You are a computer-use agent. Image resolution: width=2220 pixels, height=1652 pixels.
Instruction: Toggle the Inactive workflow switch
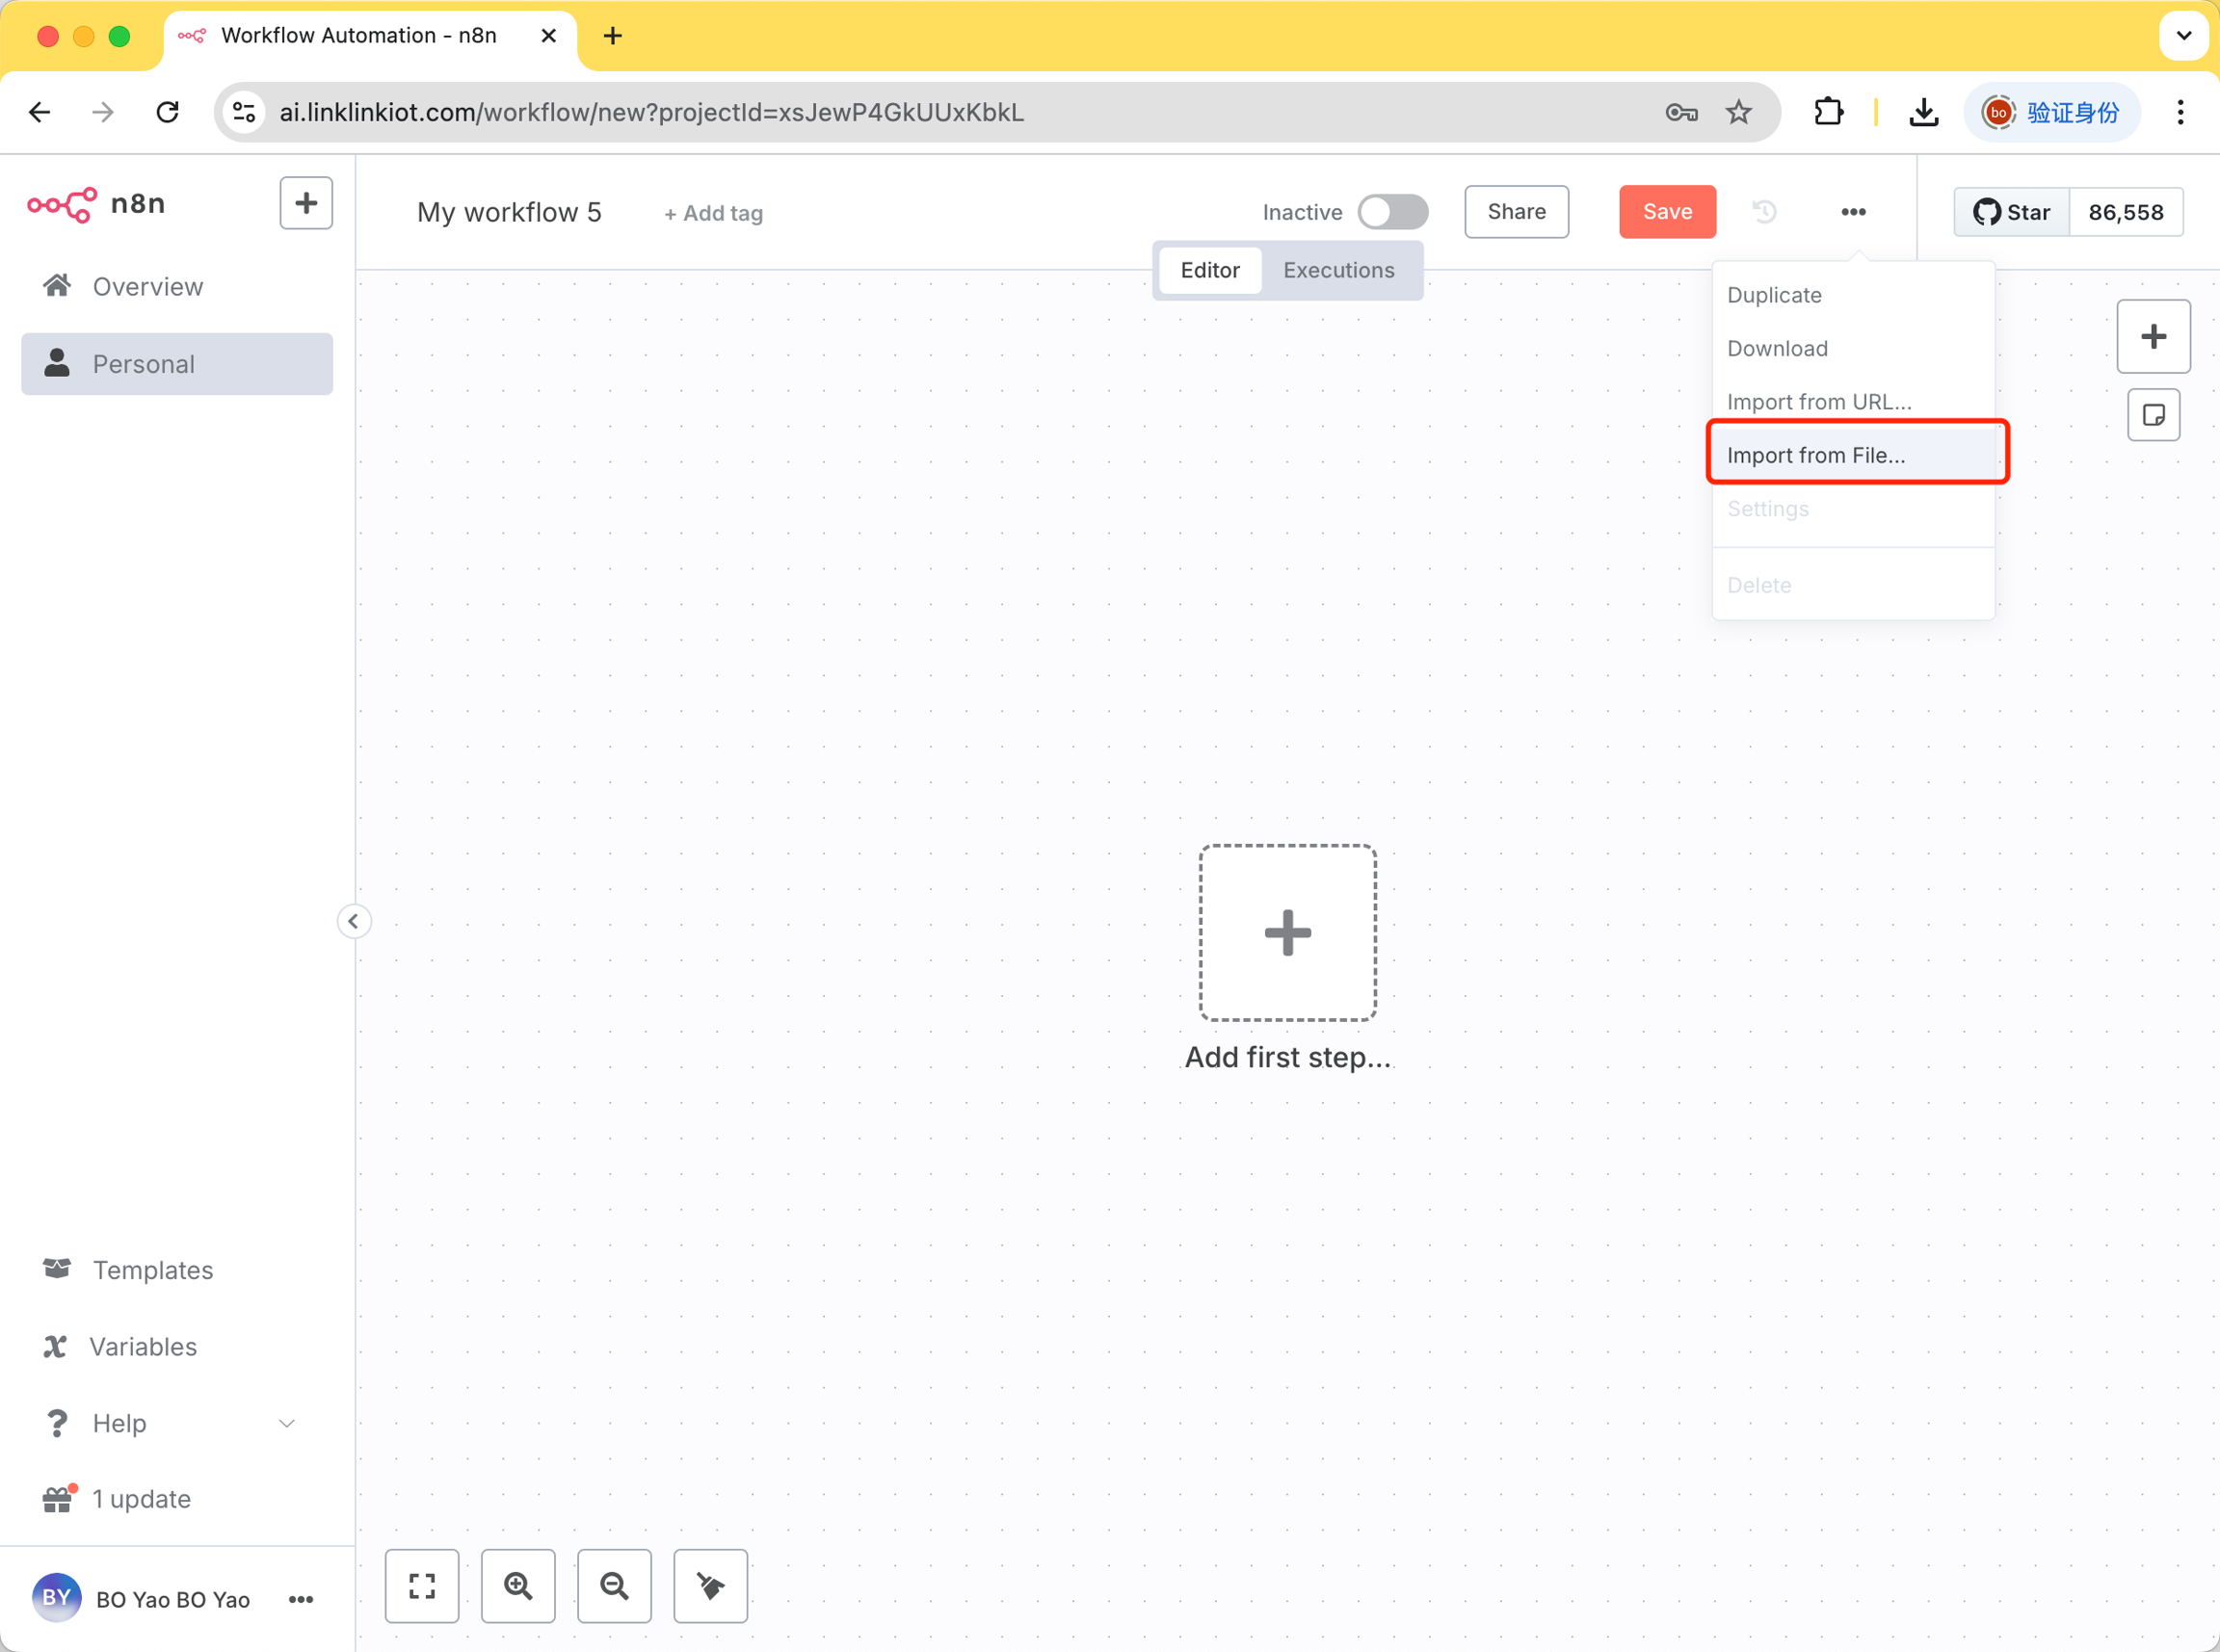(x=1392, y=212)
